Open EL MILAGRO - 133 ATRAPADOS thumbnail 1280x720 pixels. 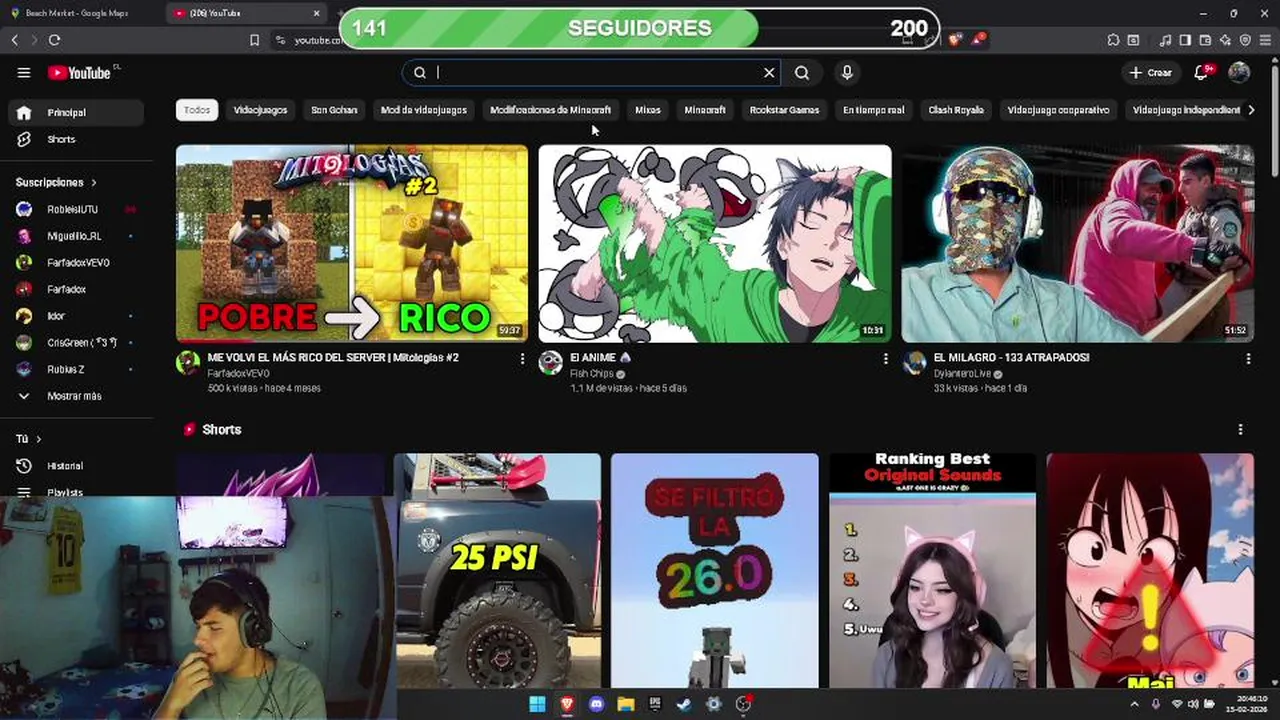click(1078, 244)
